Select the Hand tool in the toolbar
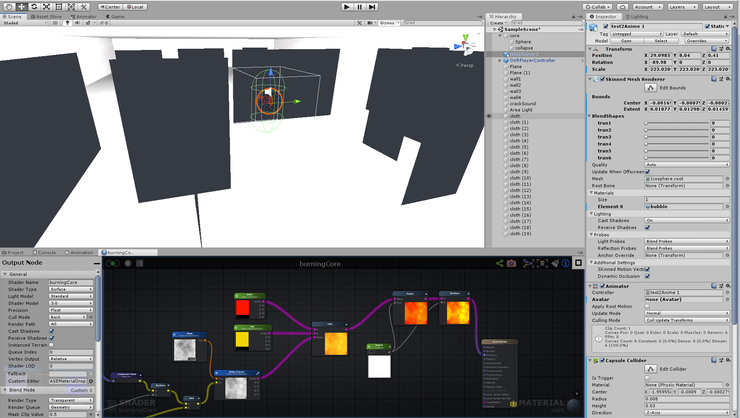The height and width of the screenshot is (418, 740). 9,7
